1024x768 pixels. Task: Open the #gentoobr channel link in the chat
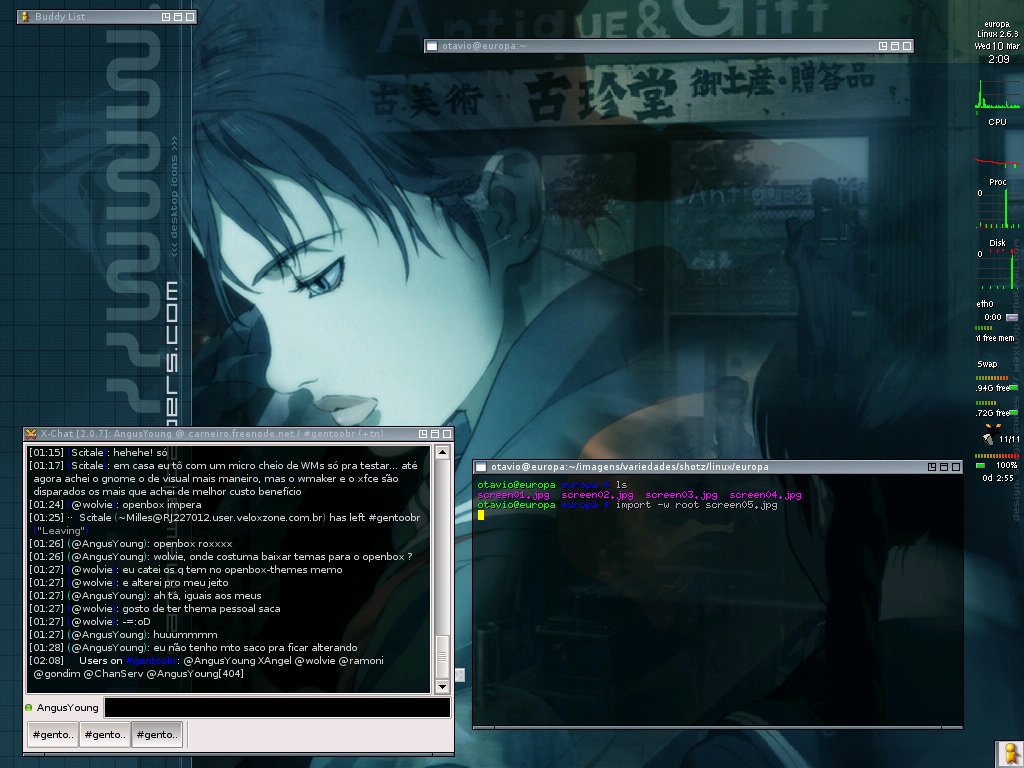152,661
